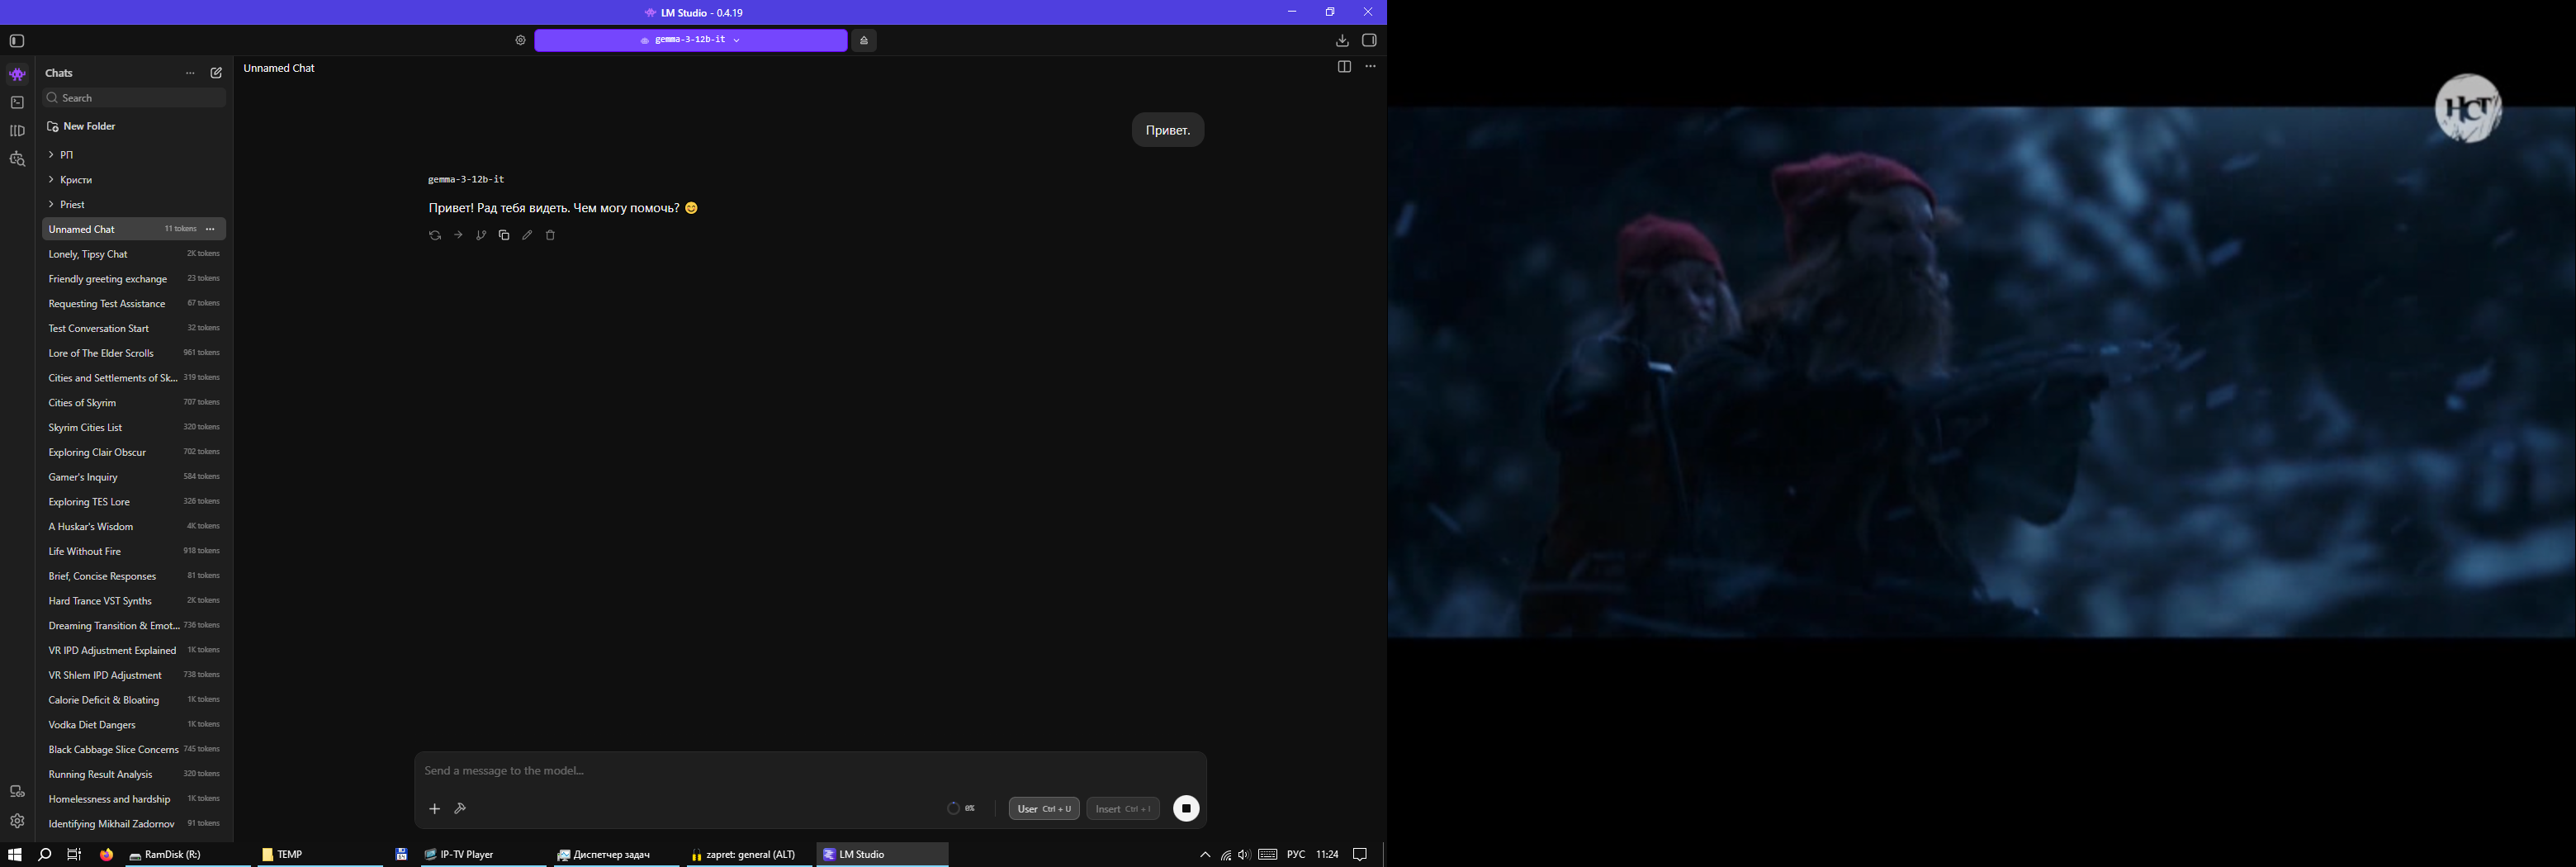Create a new chat

(216, 73)
